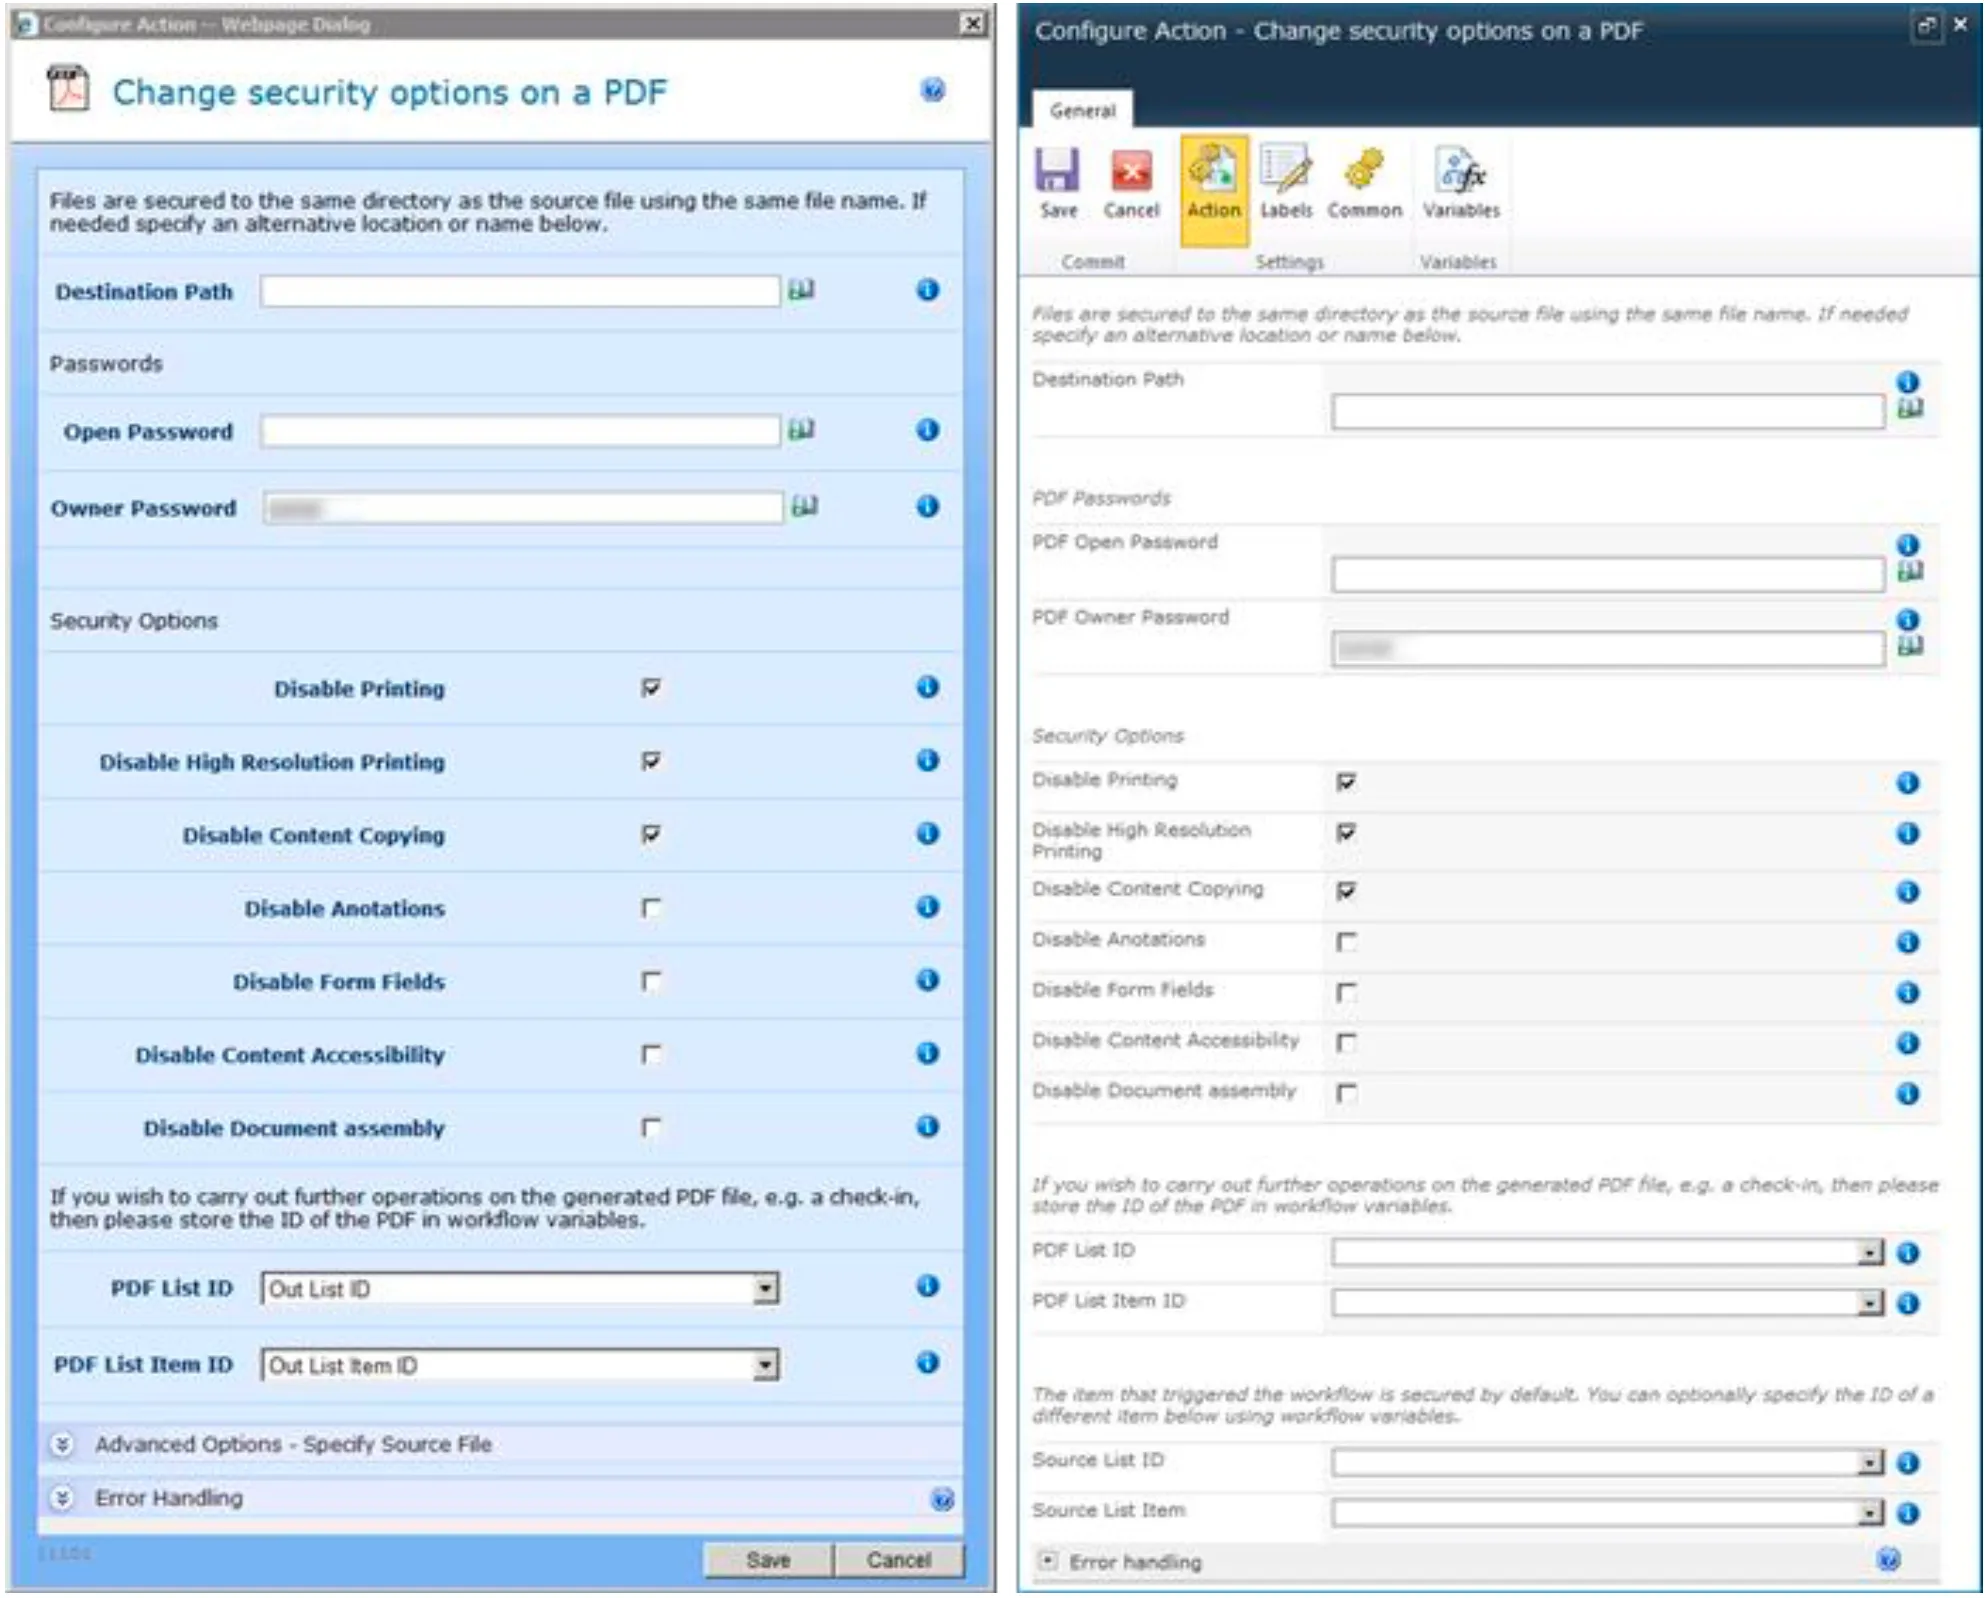Click the help icon beside the left dialog title

tap(932, 90)
